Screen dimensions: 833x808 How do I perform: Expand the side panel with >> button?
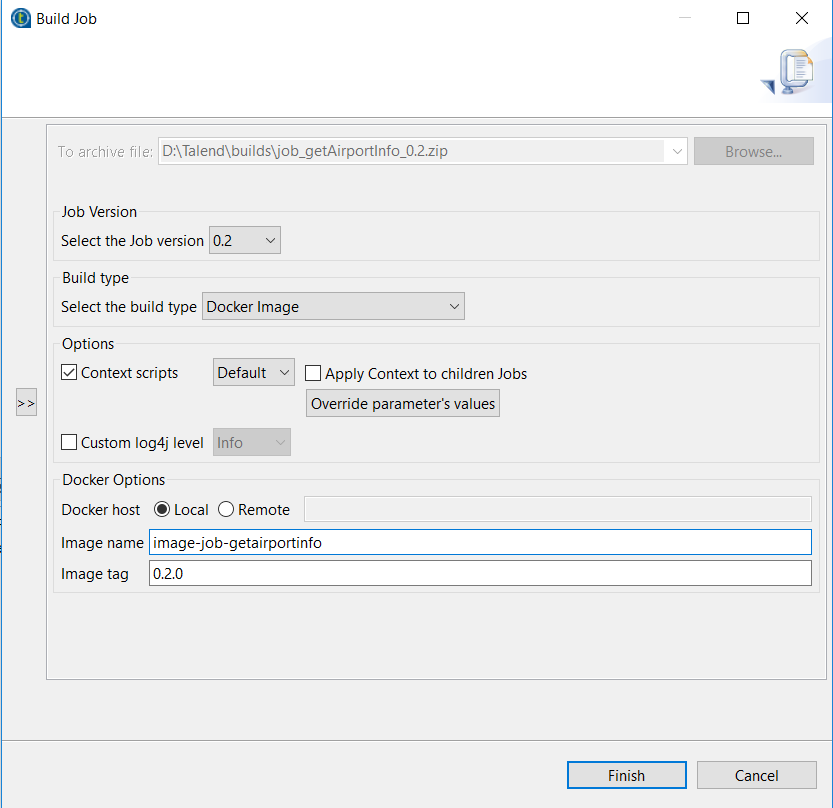(26, 404)
